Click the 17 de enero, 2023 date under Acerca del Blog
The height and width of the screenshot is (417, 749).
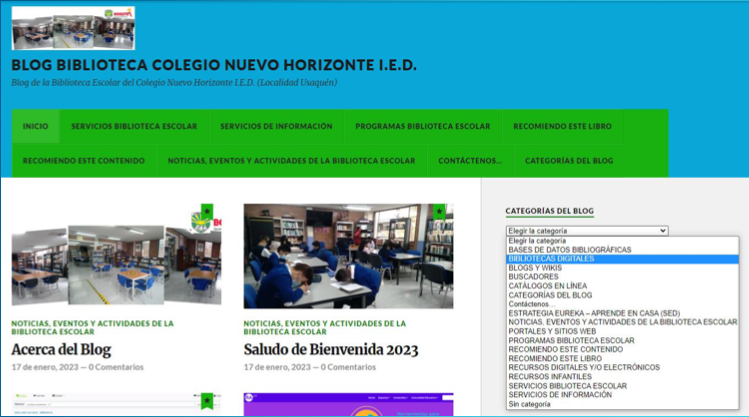click(45, 367)
